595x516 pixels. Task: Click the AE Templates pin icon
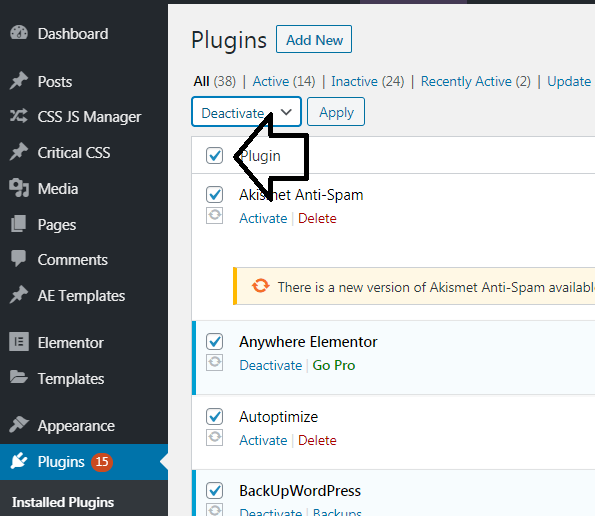19,295
